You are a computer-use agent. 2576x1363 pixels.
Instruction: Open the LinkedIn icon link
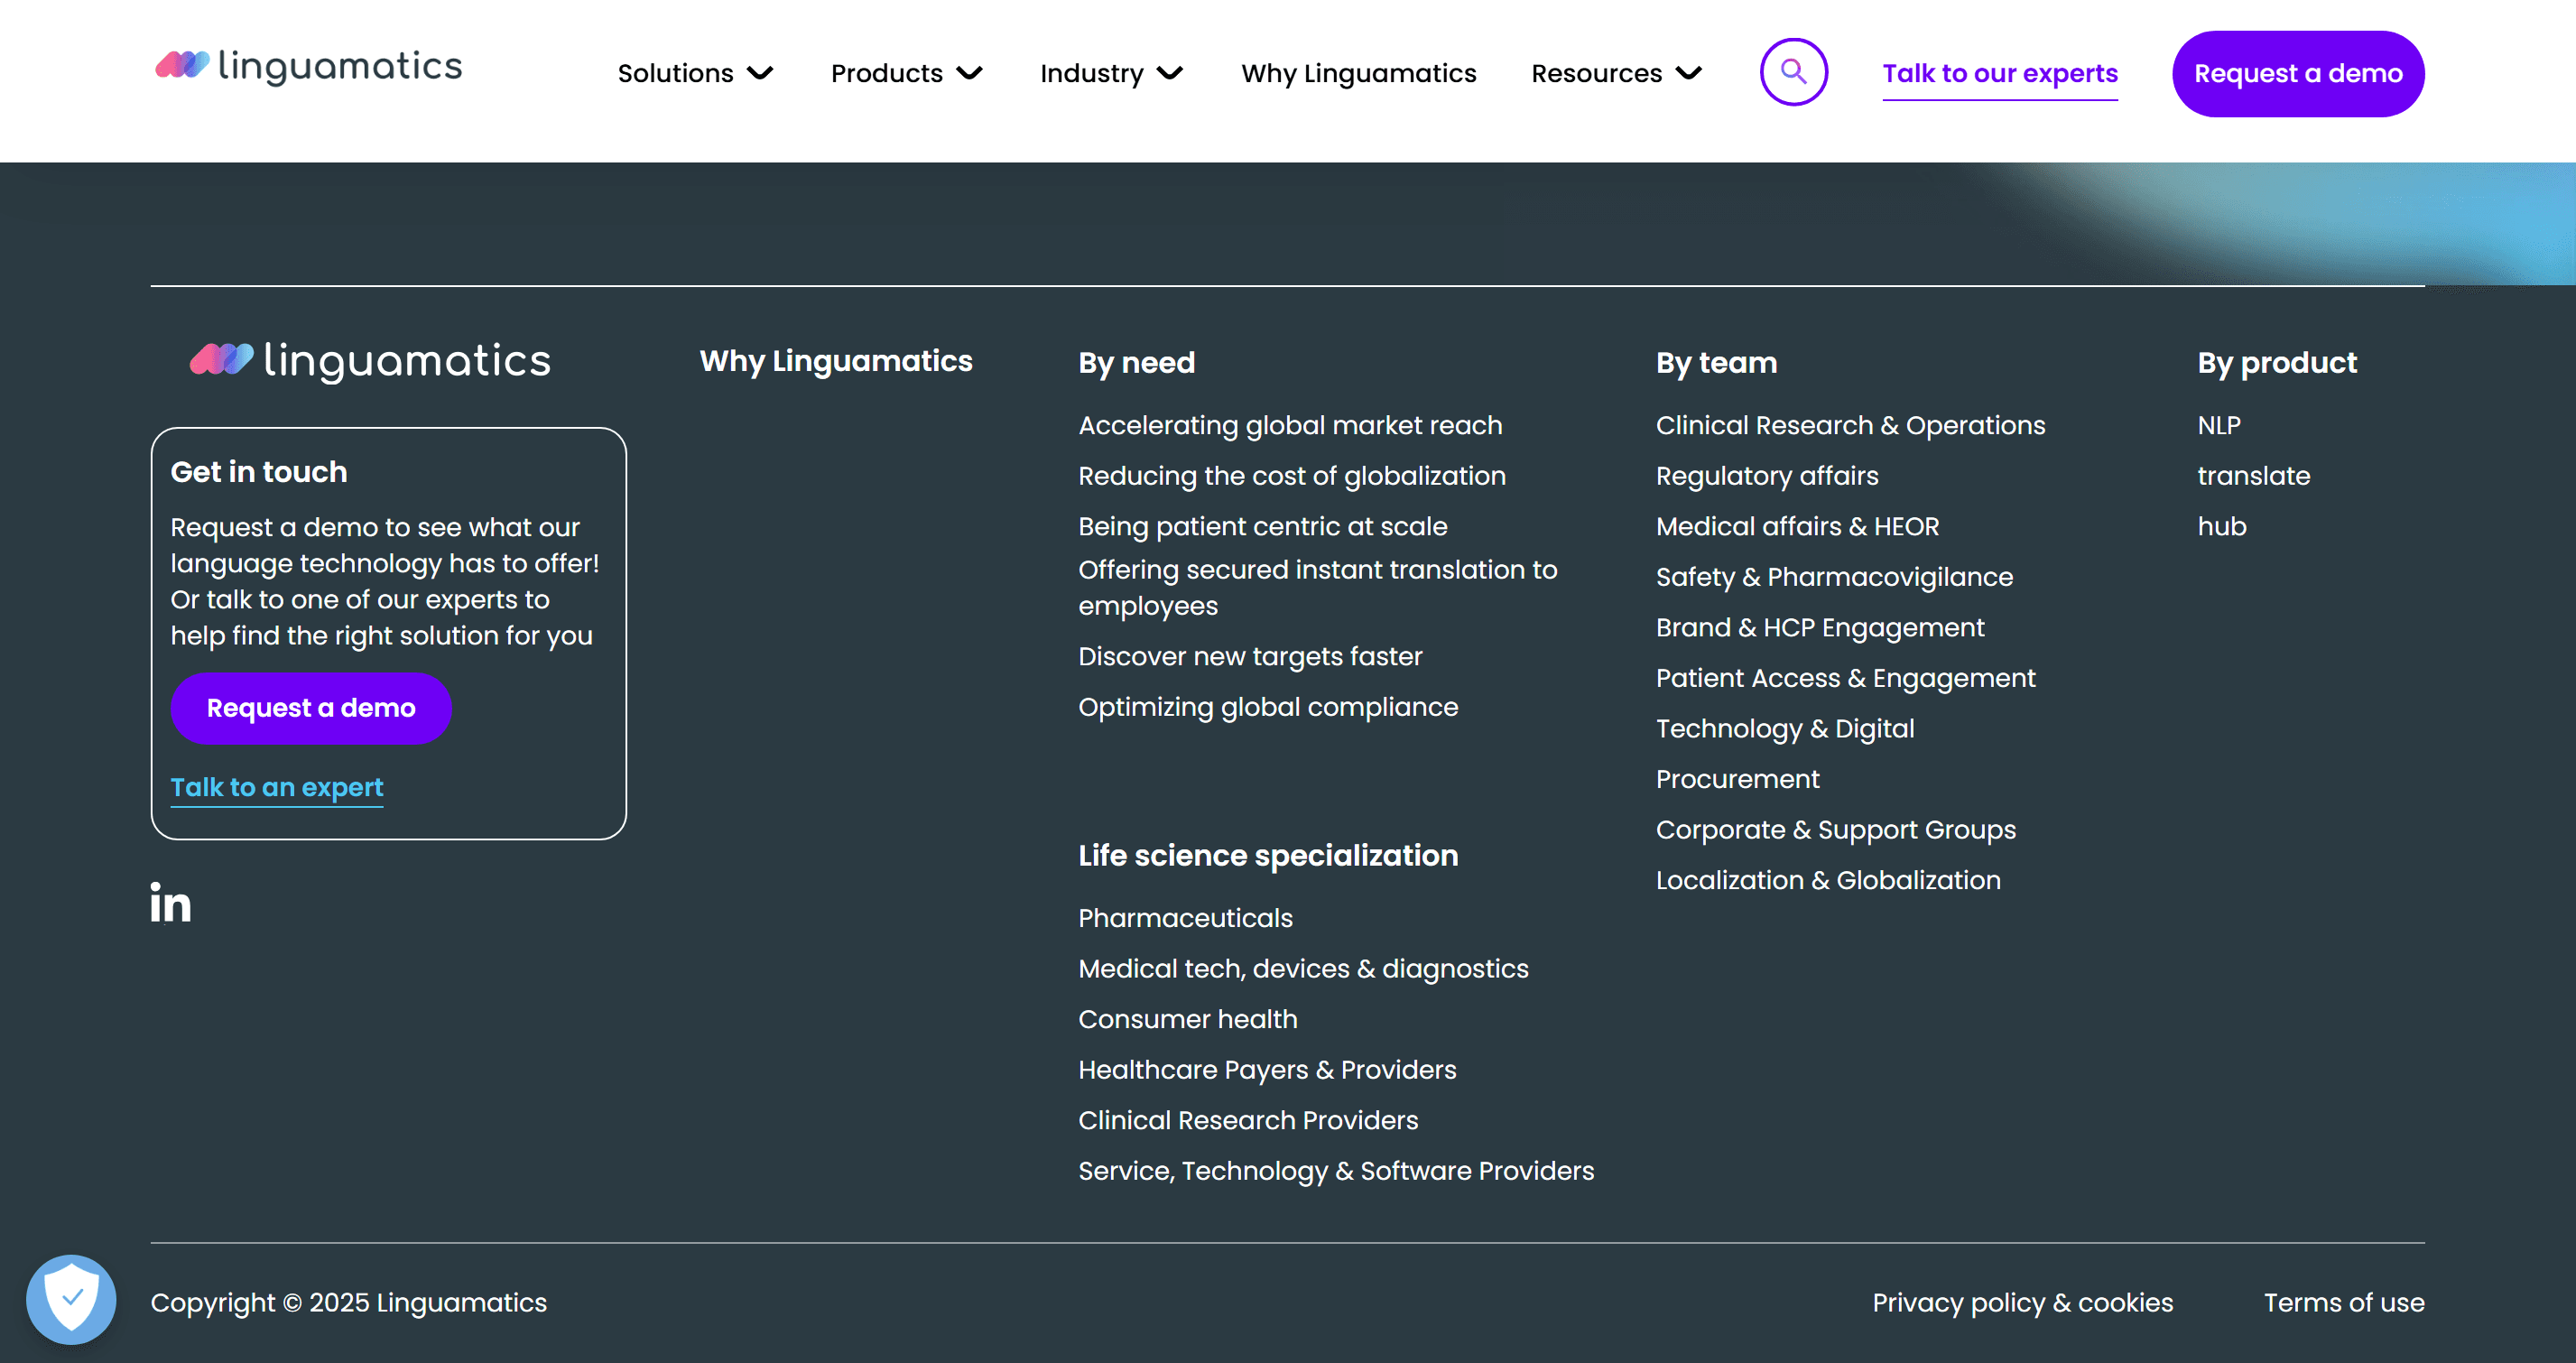coord(171,903)
